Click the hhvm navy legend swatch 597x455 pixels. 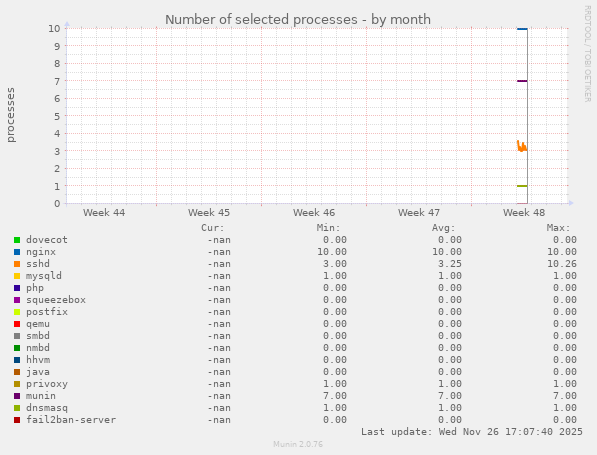point(17,360)
